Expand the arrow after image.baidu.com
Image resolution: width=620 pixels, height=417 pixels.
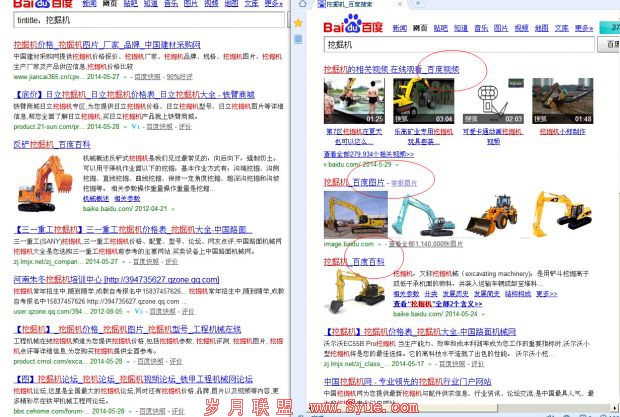point(380,244)
